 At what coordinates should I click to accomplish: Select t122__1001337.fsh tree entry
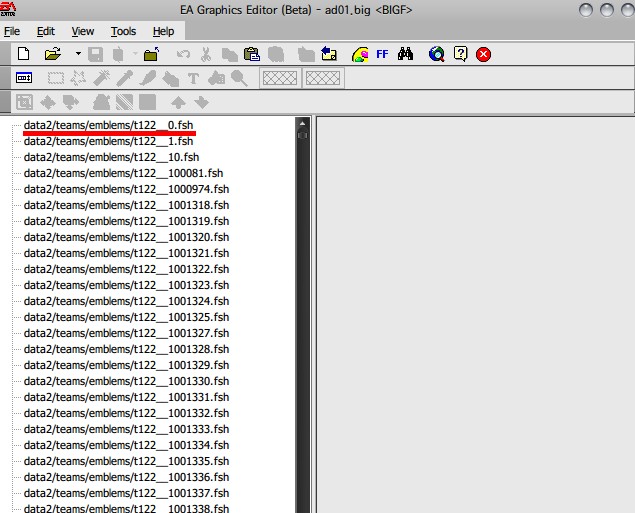[126, 493]
